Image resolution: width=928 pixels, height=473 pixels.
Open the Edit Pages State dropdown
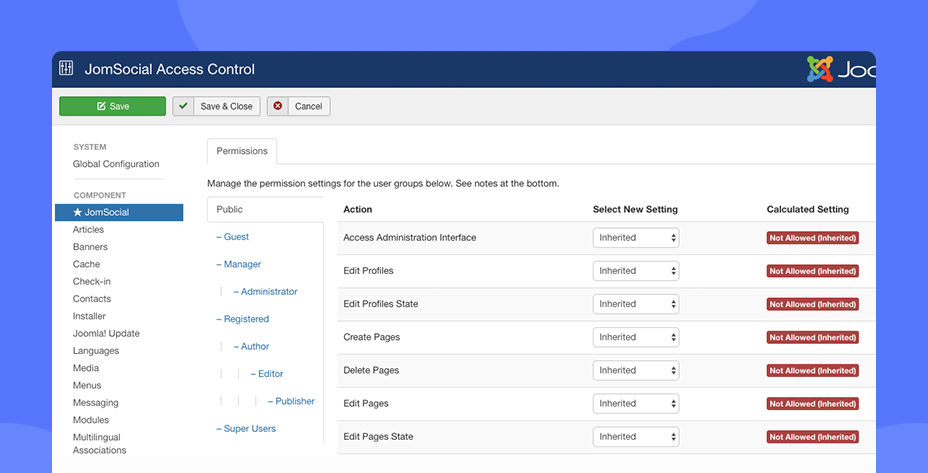tap(636, 437)
